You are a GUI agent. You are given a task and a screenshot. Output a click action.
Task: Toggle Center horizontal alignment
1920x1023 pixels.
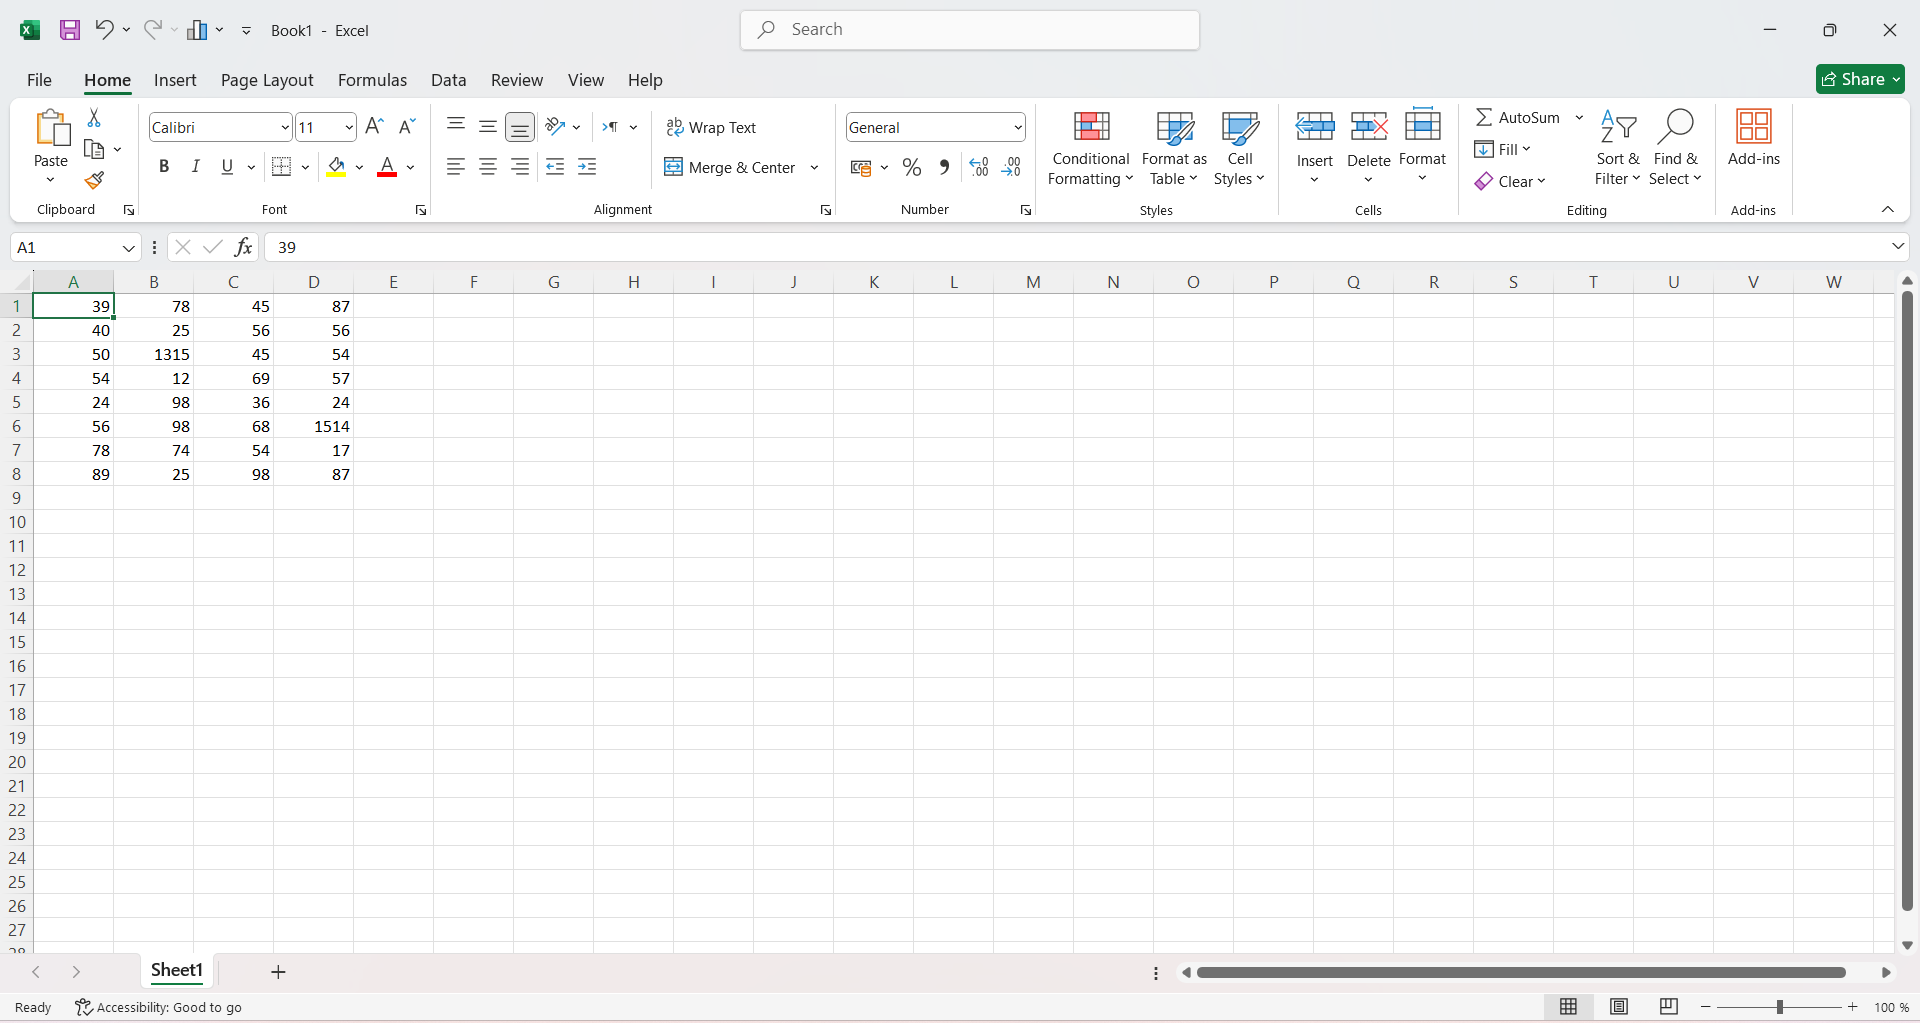pyautogui.click(x=488, y=167)
